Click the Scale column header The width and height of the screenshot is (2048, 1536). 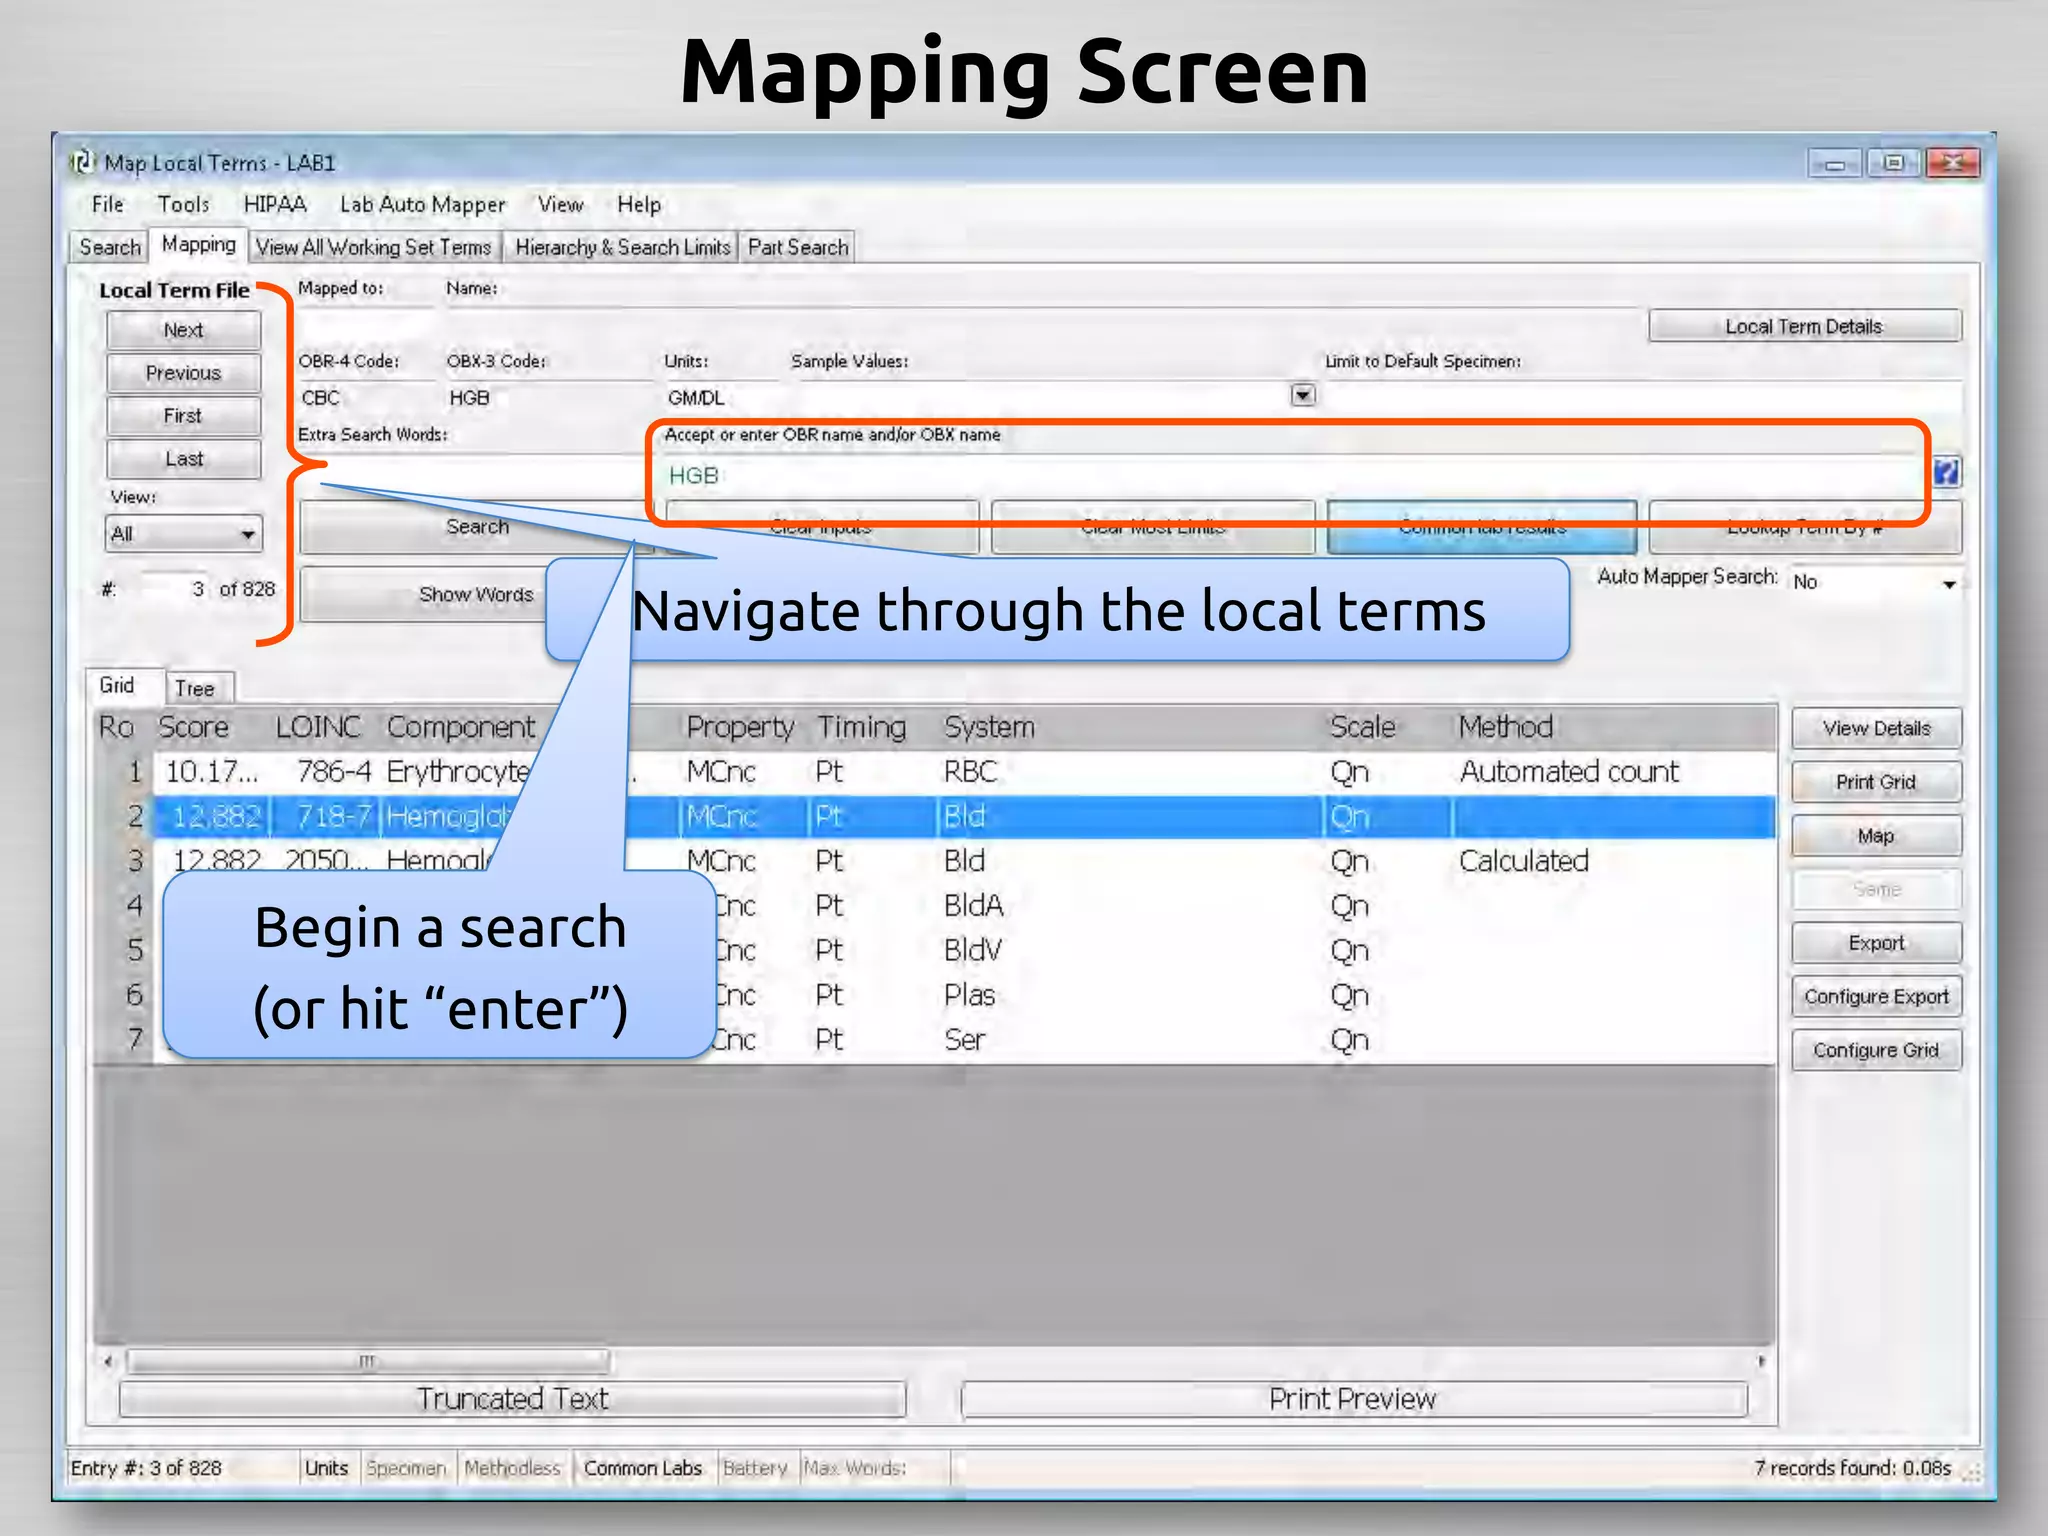[x=1362, y=727]
